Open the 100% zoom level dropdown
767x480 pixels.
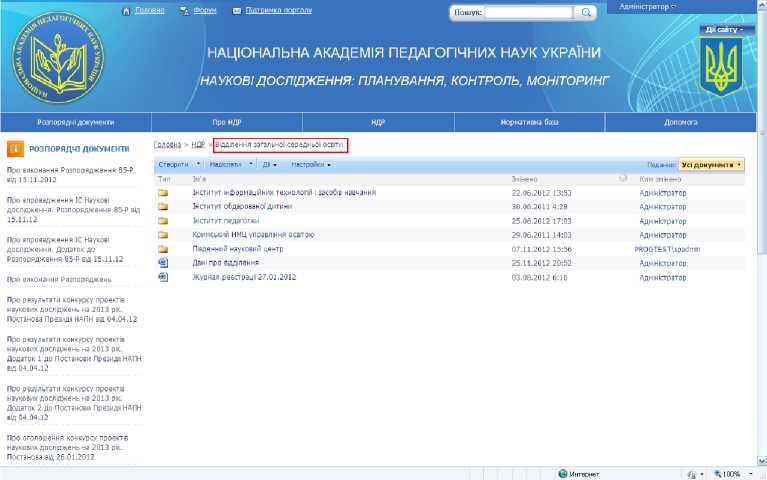[x=751, y=474]
